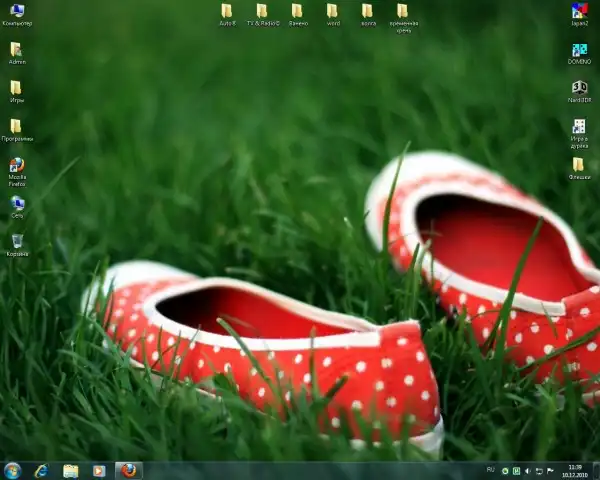
Task: Open the DOMINO shortcut
Action: point(579,49)
